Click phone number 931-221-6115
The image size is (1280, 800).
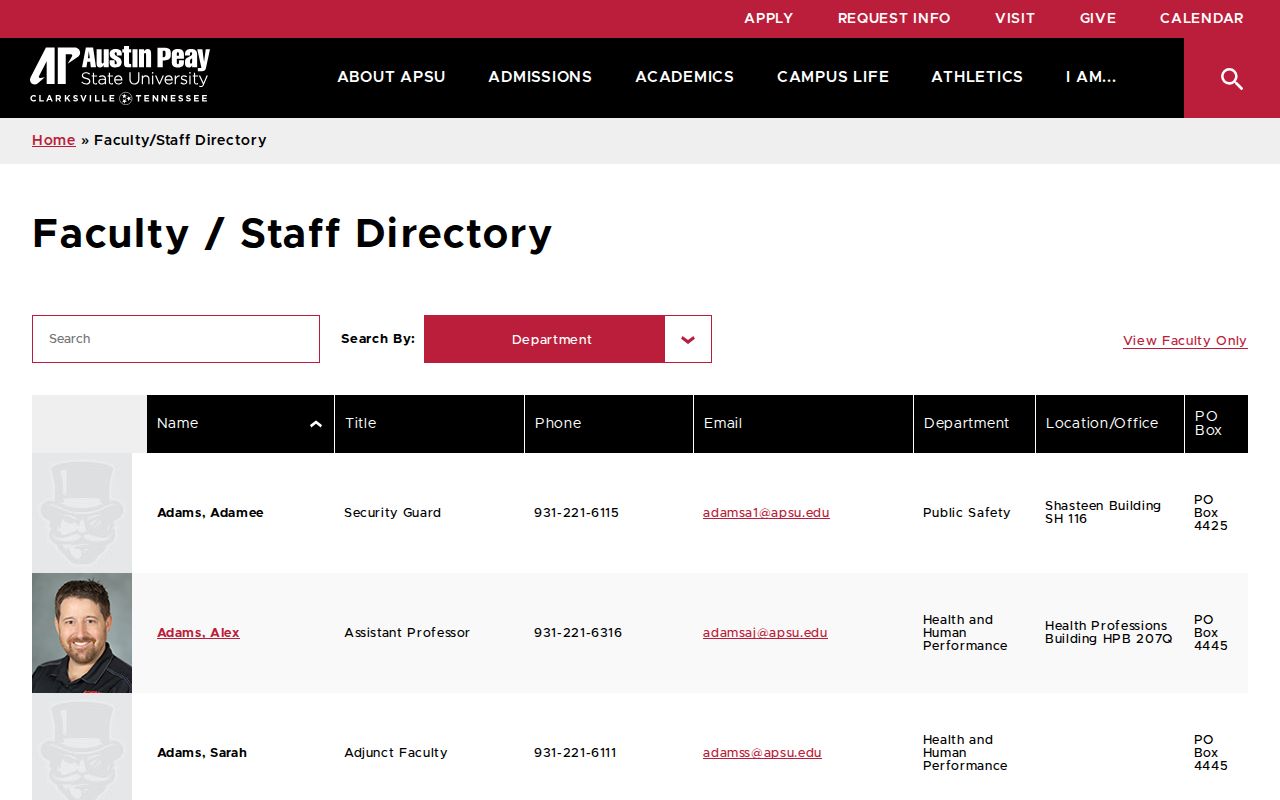pos(576,513)
